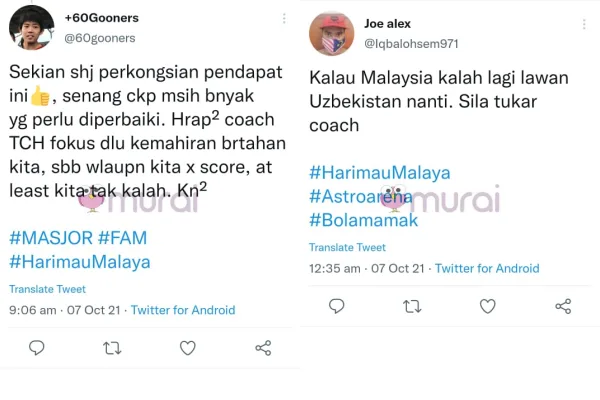Open @60gooners handle profile

99,38
